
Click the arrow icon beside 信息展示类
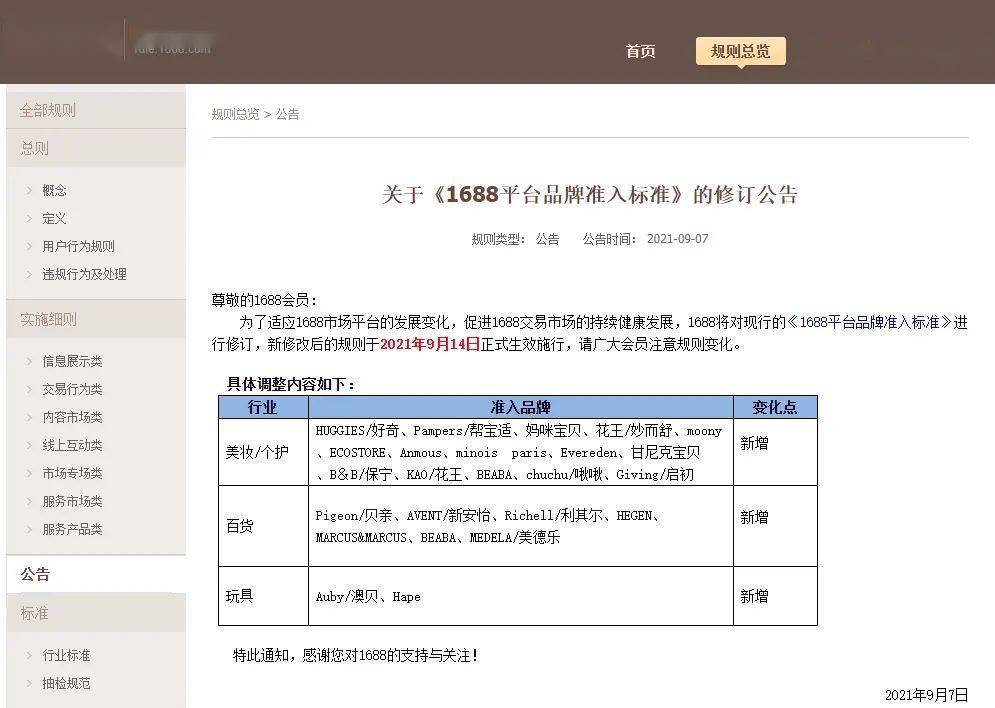pos(29,361)
